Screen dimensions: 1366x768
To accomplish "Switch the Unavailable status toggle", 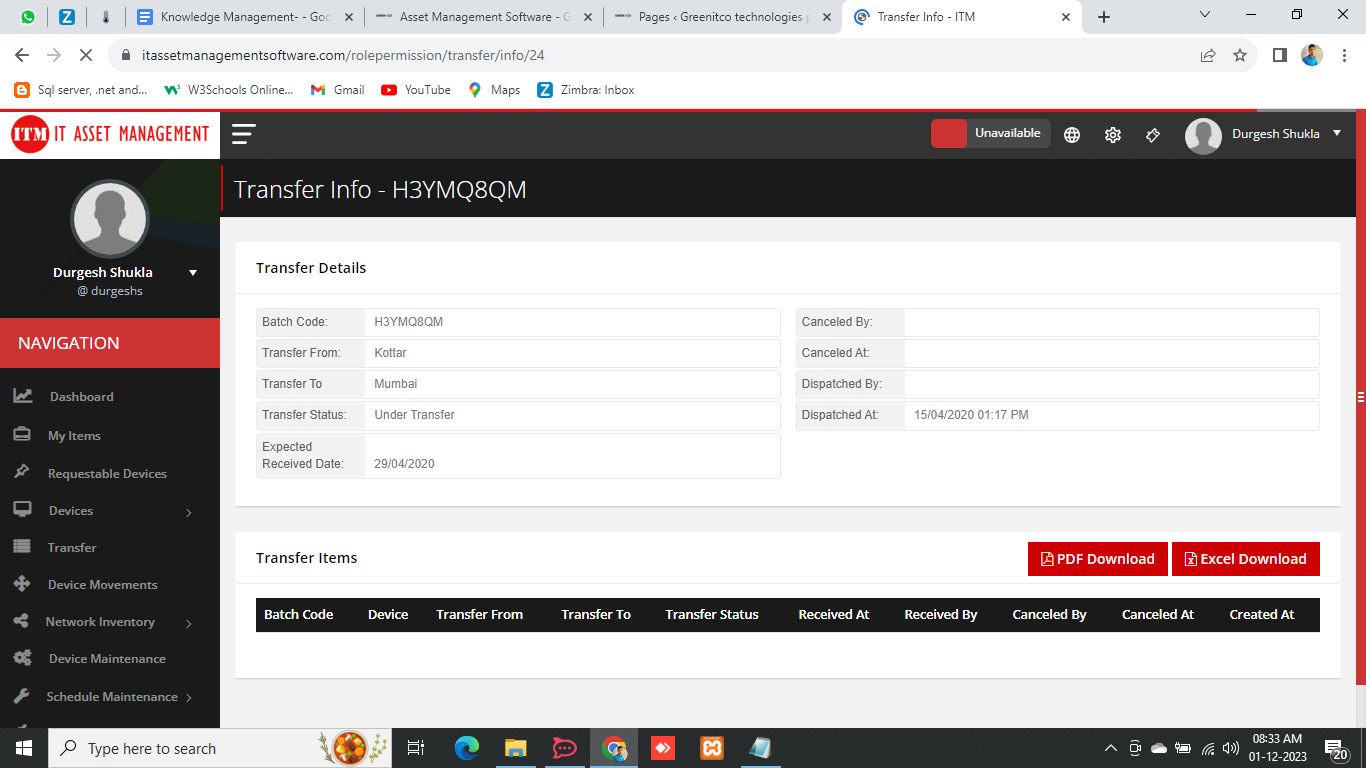I will [990, 133].
